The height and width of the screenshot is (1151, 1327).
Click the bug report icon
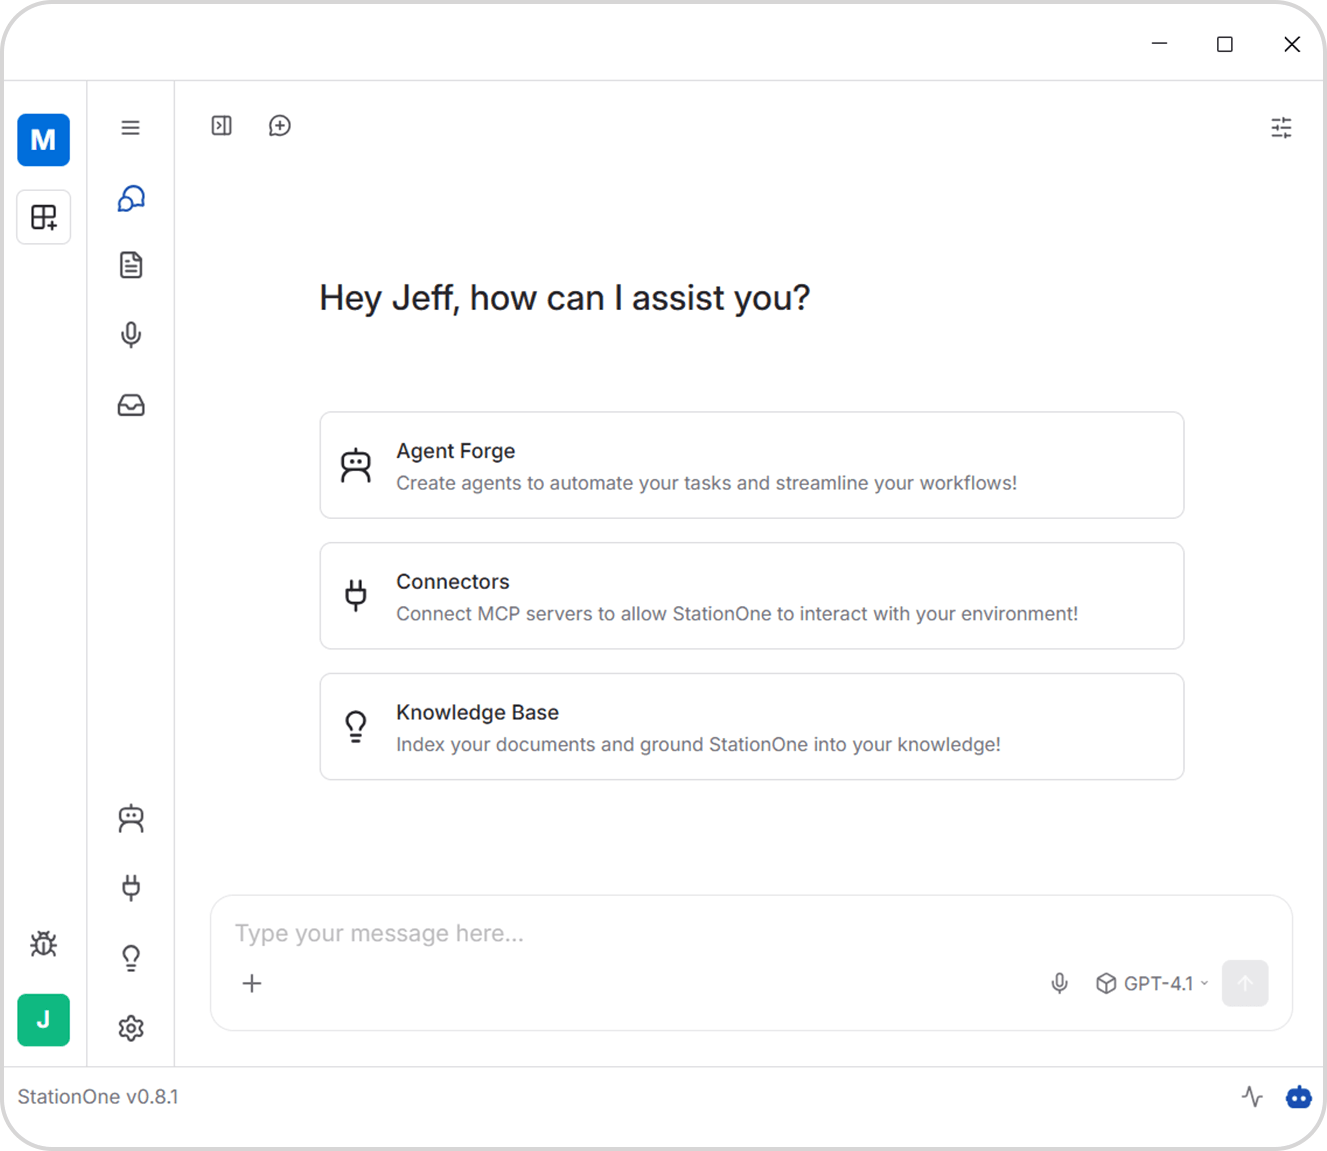point(43,944)
